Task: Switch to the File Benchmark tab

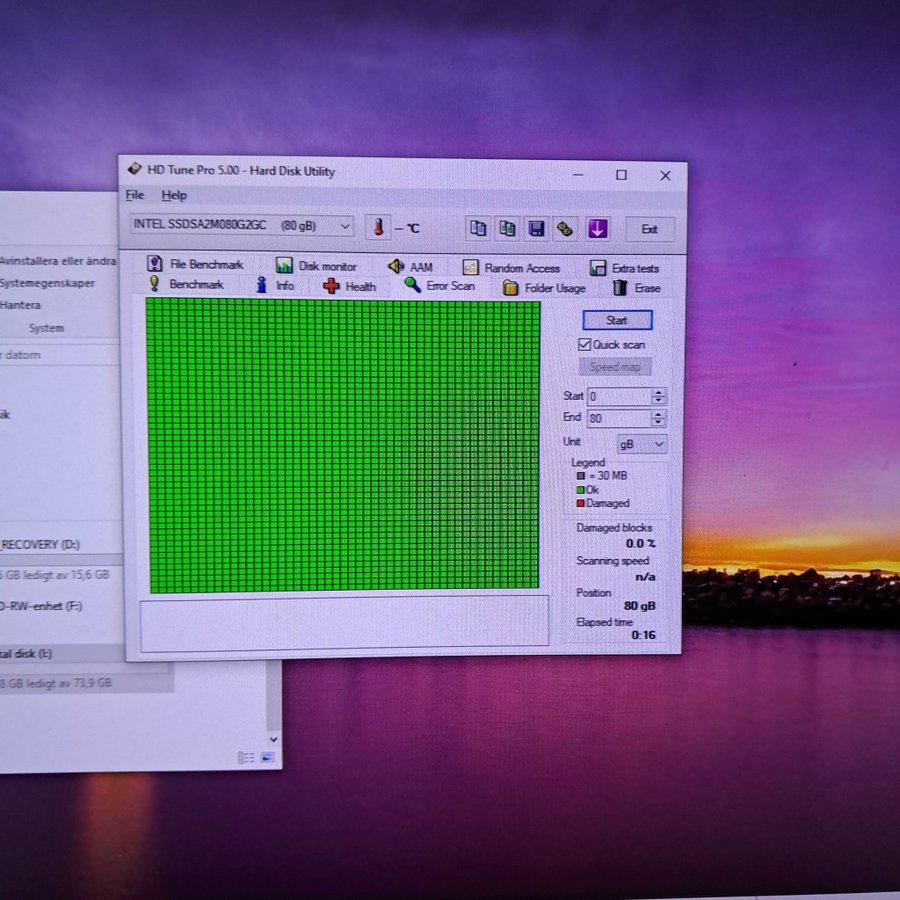Action: click(195, 264)
